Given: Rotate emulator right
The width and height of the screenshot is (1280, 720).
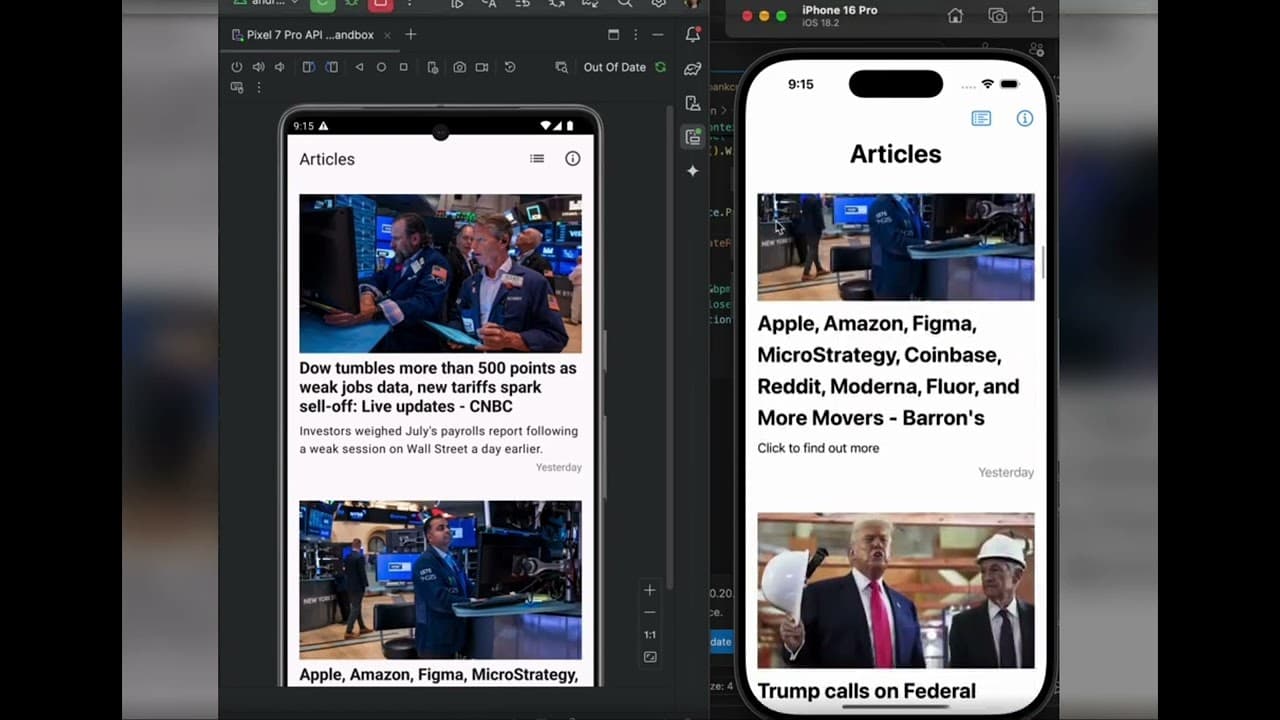Looking at the screenshot, I should coord(332,67).
